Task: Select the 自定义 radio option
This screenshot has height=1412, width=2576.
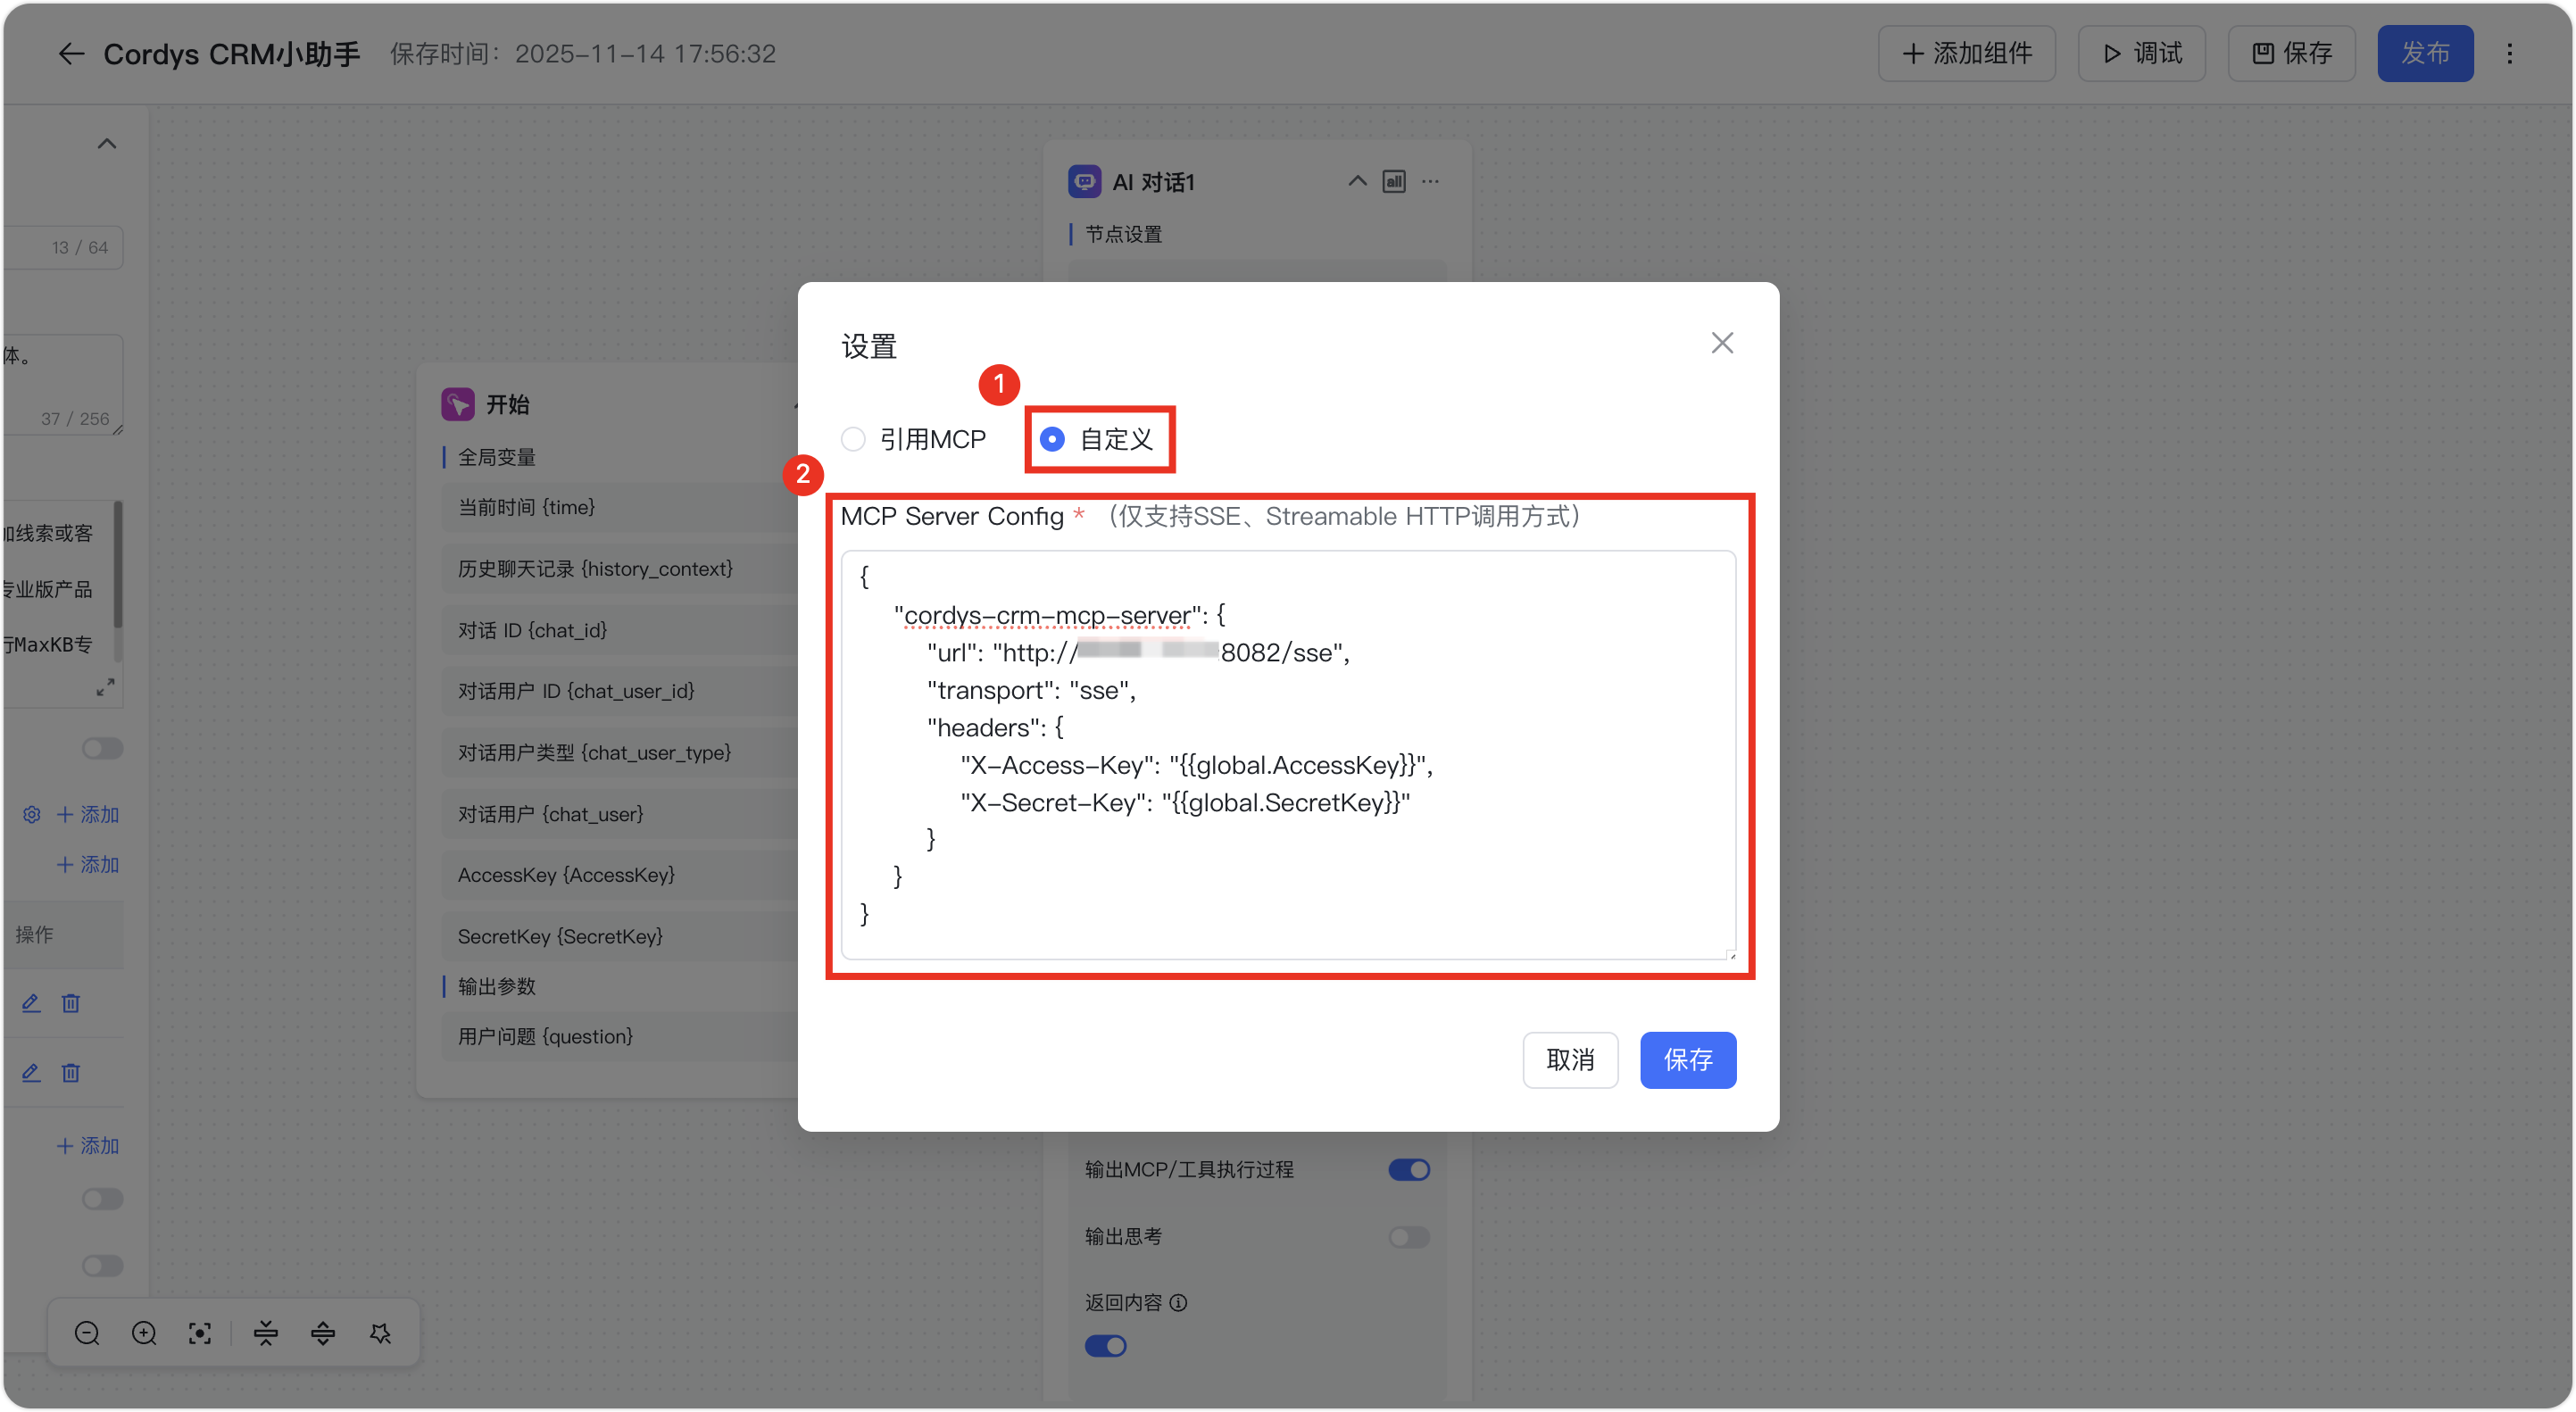Action: [x=1052, y=439]
